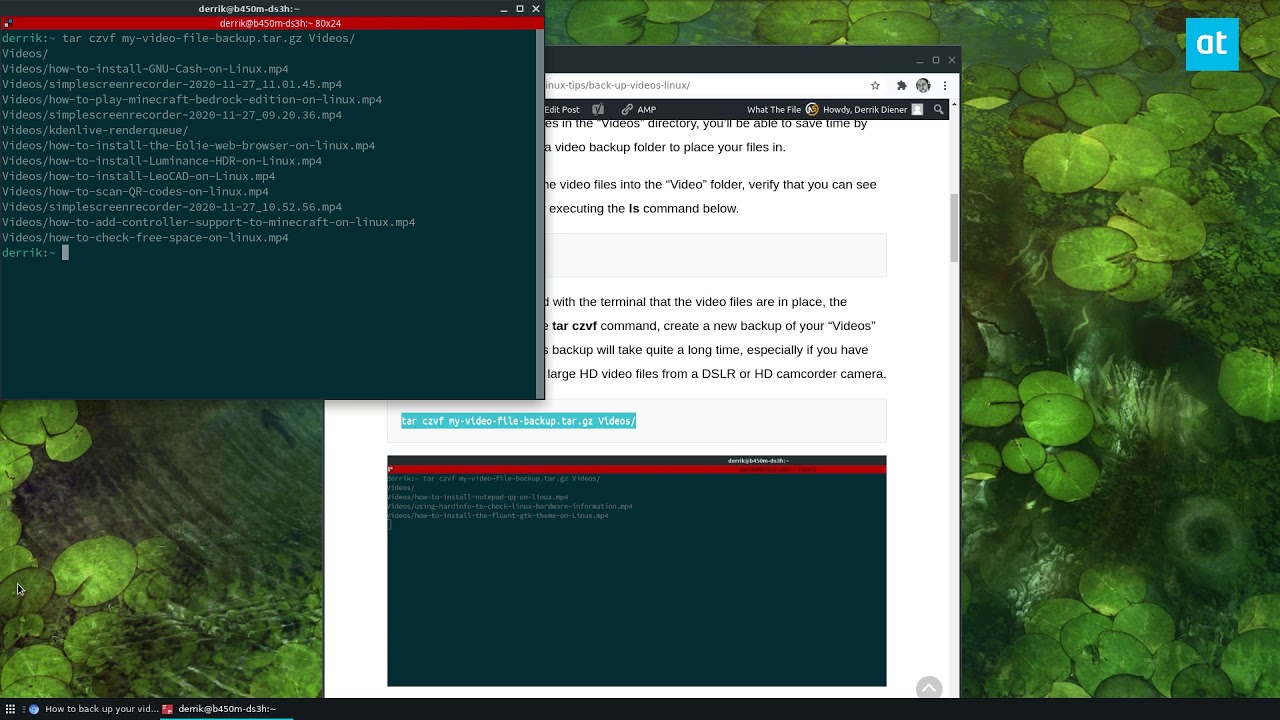The height and width of the screenshot is (720, 1280).
Task: Minimize the browser window
Action: tap(919, 60)
